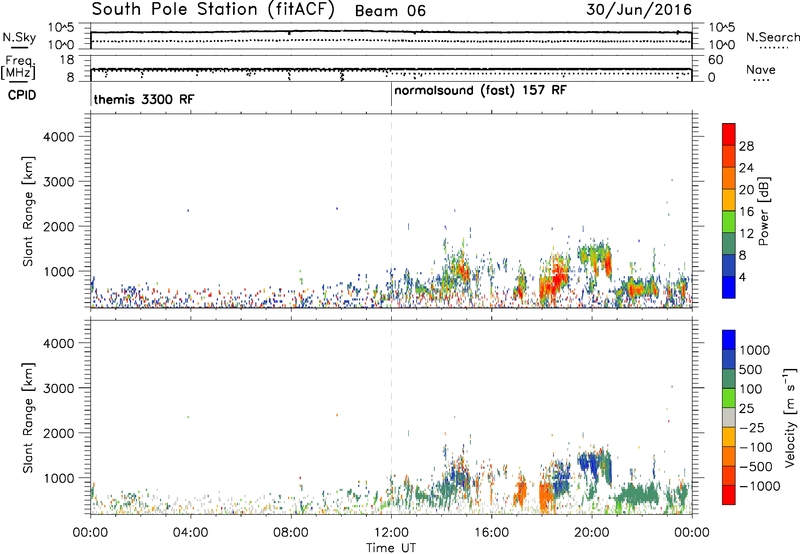This screenshot has height=554, width=800.
Task: Click the '4' value on Power scale
Action: pos(743,277)
